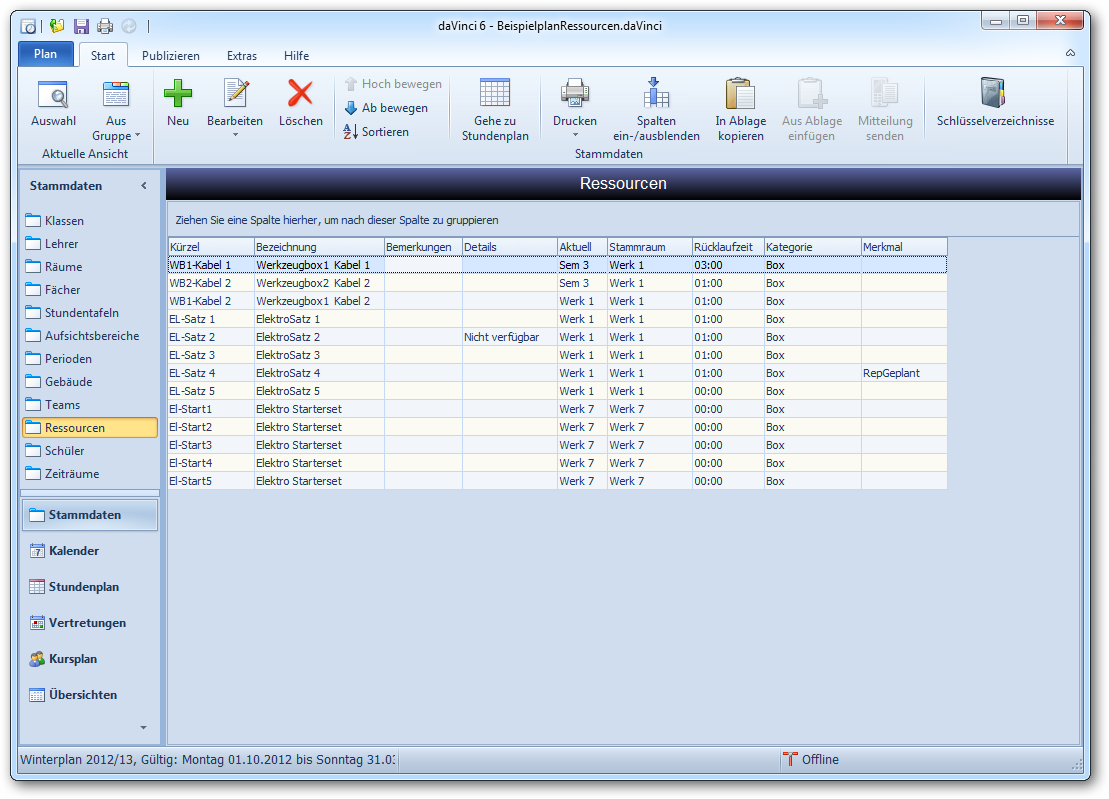Collapse the Stammdaten sidebar panel
The height and width of the screenshot is (799, 1109).
click(143, 186)
